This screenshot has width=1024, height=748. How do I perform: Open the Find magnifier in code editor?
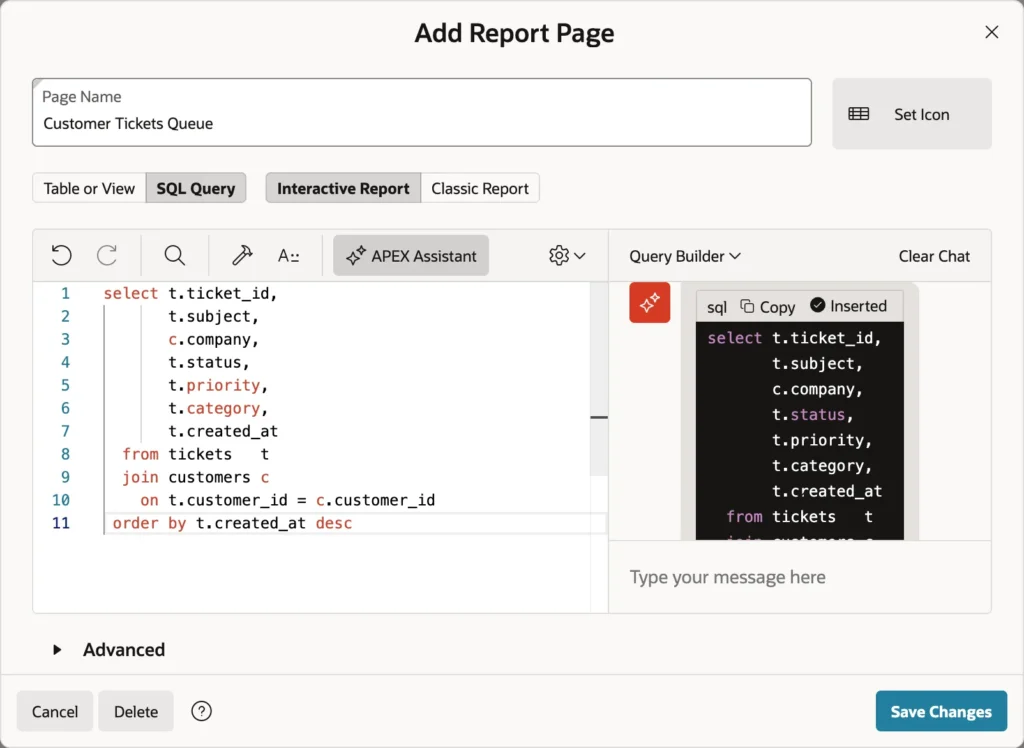pyautogui.click(x=174, y=255)
